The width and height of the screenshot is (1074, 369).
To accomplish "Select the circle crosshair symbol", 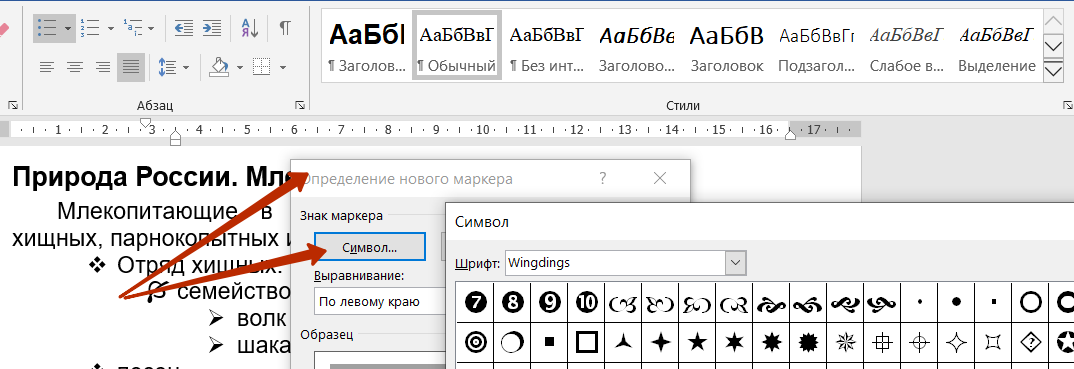I will pos(919,341).
